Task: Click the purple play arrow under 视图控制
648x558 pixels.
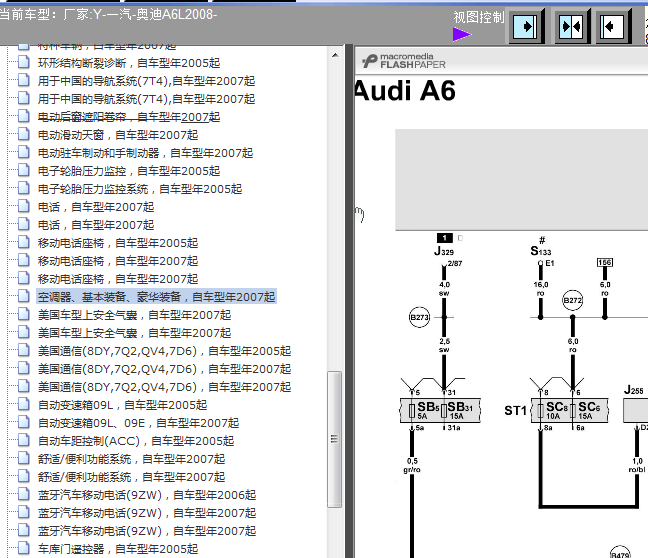Action: click(x=462, y=34)
